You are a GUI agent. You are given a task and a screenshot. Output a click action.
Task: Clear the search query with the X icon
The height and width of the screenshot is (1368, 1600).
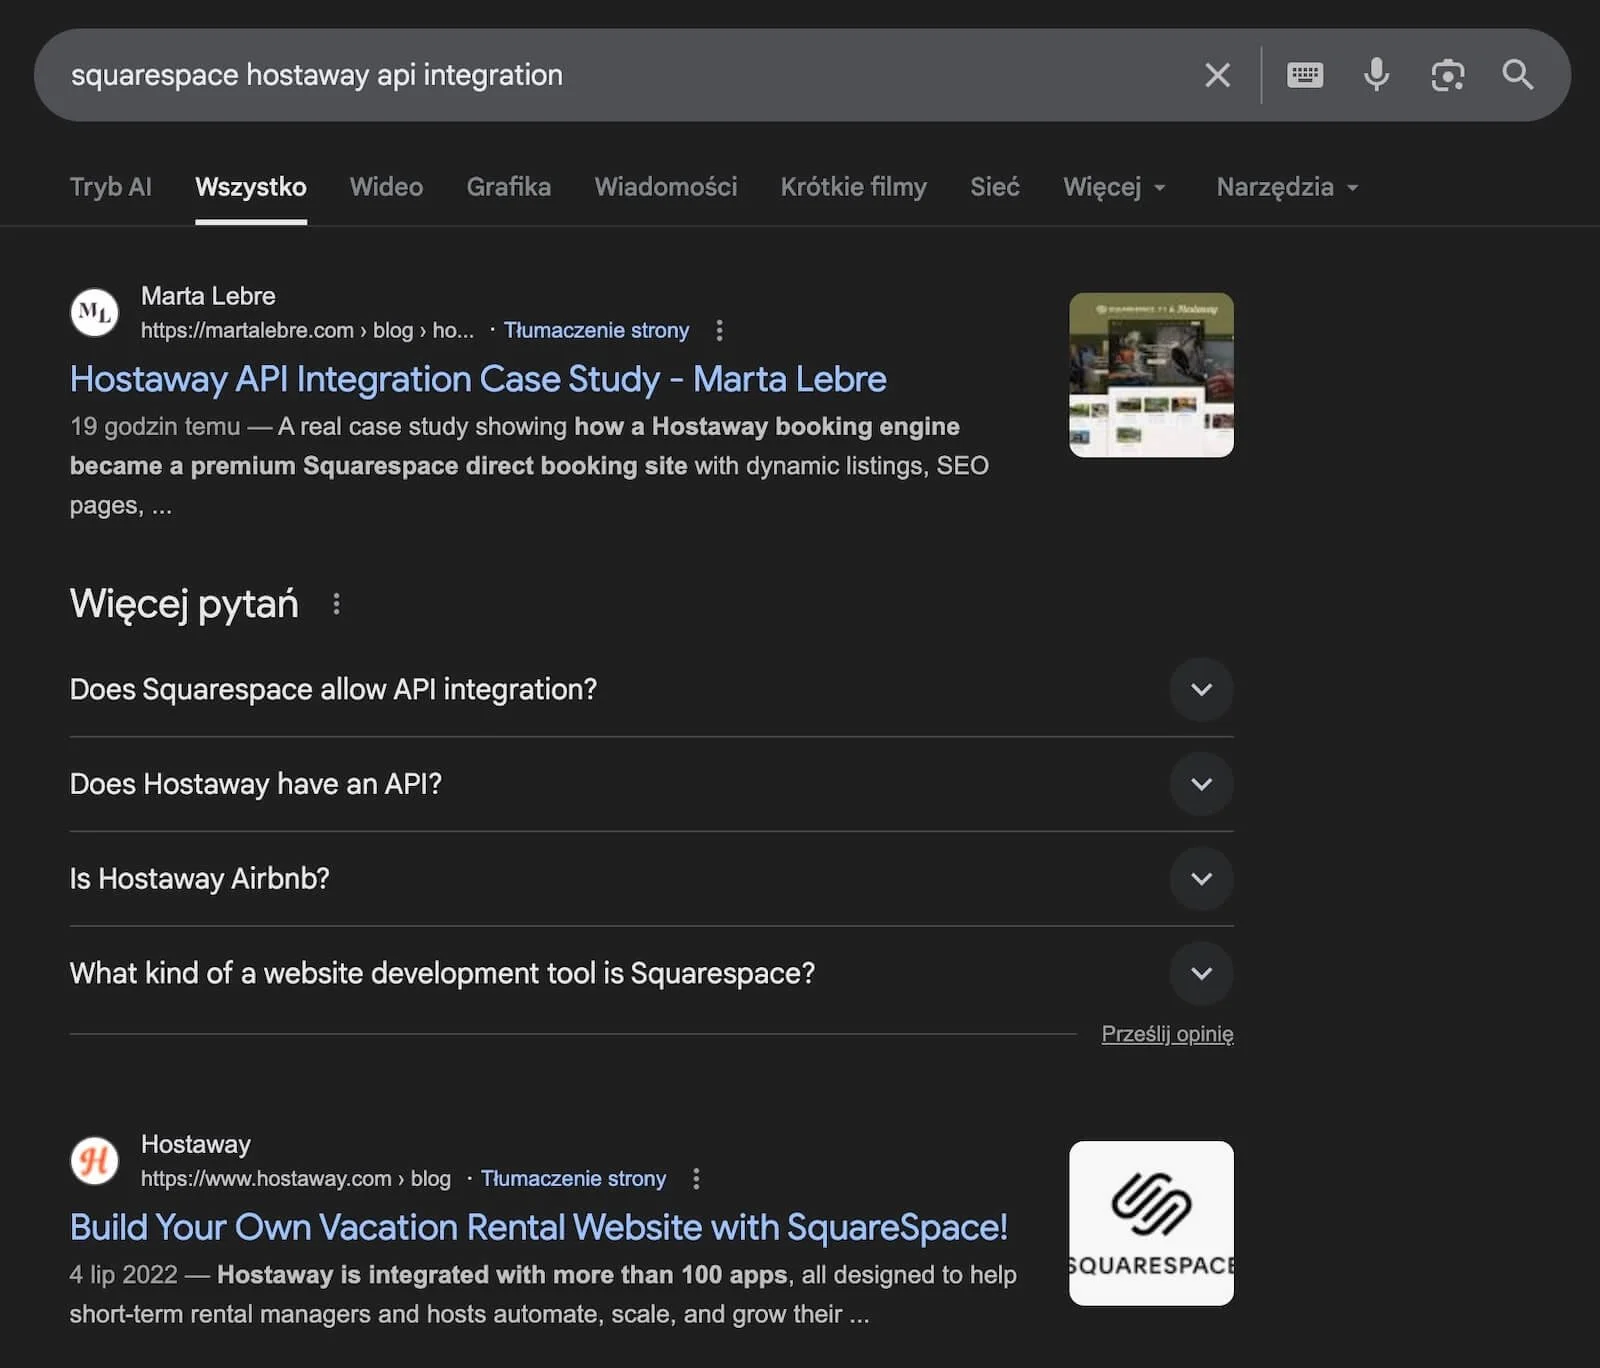click(x=1217, y=75)
